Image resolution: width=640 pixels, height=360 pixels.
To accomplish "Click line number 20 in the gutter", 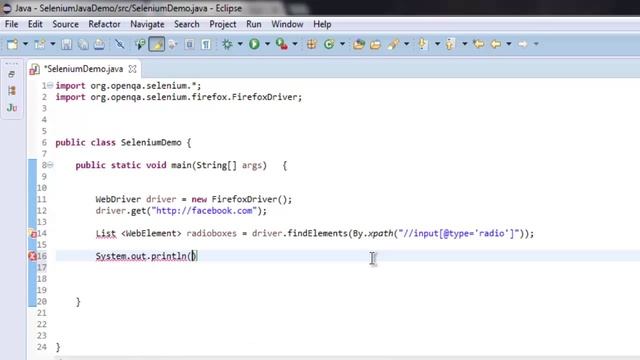I will (42, 302).
